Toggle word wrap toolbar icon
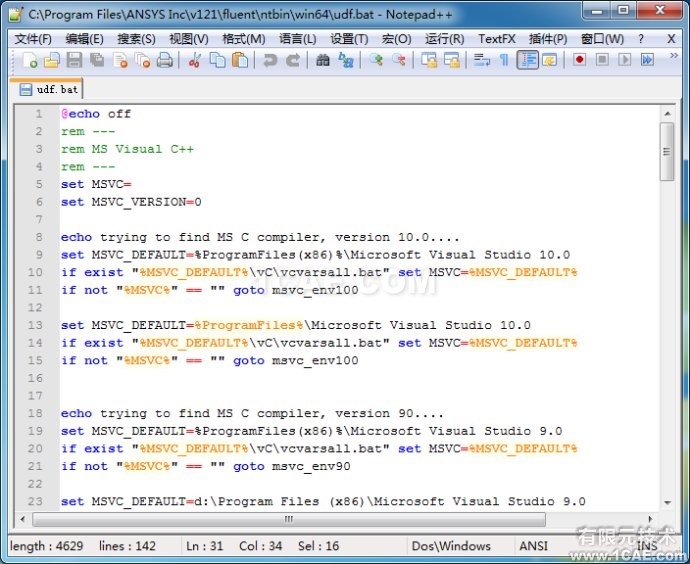 click(x=482, y=60)
